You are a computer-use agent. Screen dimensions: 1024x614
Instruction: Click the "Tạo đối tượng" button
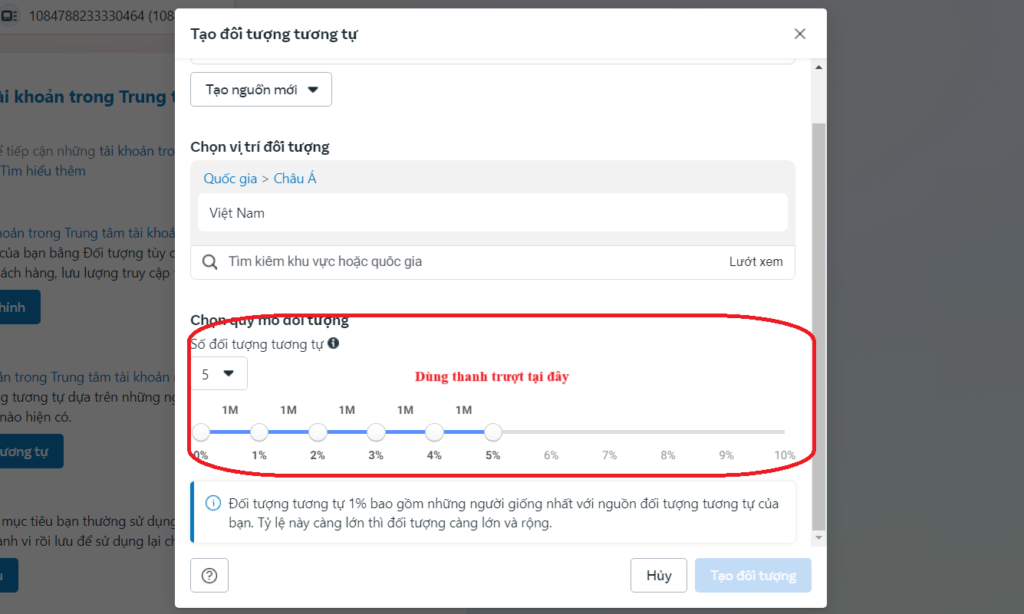click(753, 575)
